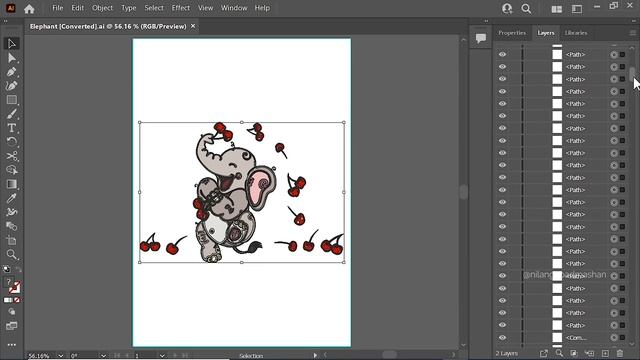Open the drawing modes icon
The width and height of the screenshot is (640, 360).
click(x=12, y=312)
